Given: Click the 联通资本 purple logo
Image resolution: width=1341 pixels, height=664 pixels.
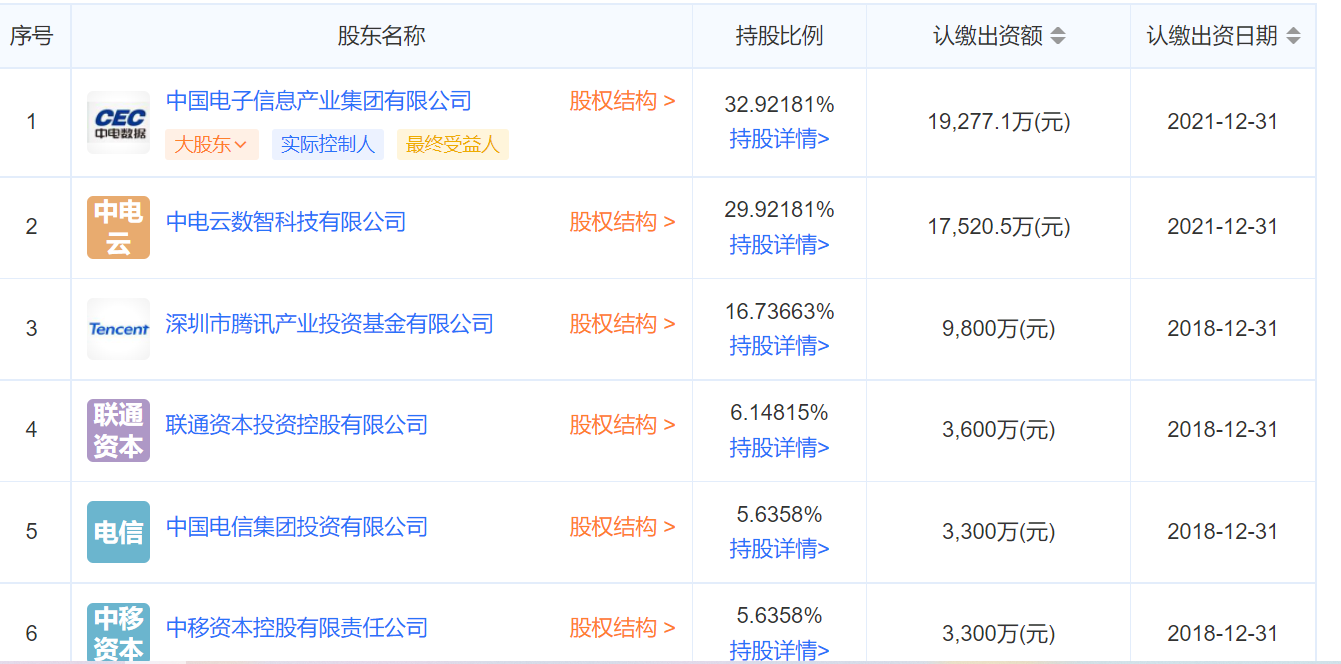Looking at the screenshot, I should tap(118, 430).
